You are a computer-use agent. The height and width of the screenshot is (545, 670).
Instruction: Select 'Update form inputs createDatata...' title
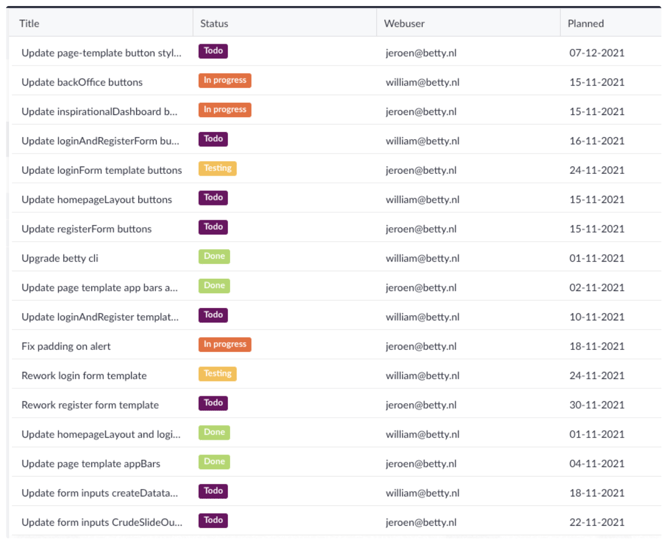tap(100, 493)
